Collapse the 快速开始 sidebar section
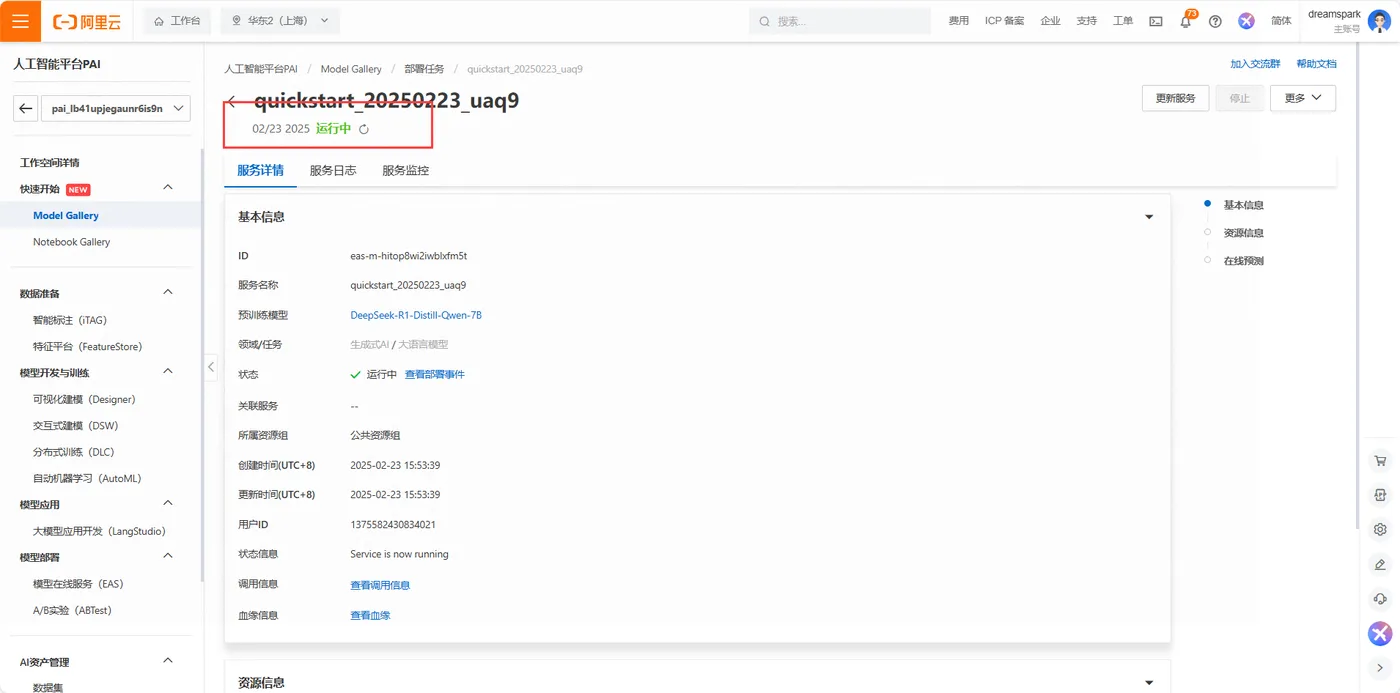 coord(168,188)
